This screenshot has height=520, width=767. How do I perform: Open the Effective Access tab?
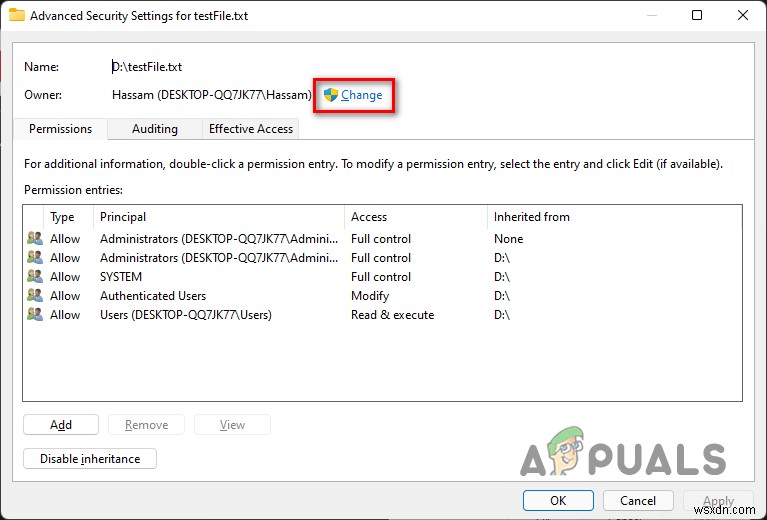pos(250,129)
